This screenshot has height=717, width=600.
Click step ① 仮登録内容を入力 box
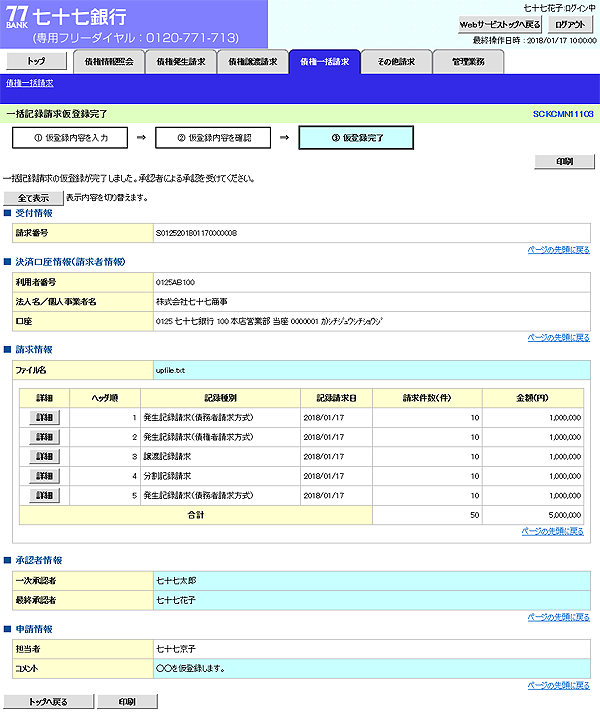coord(70,138)
